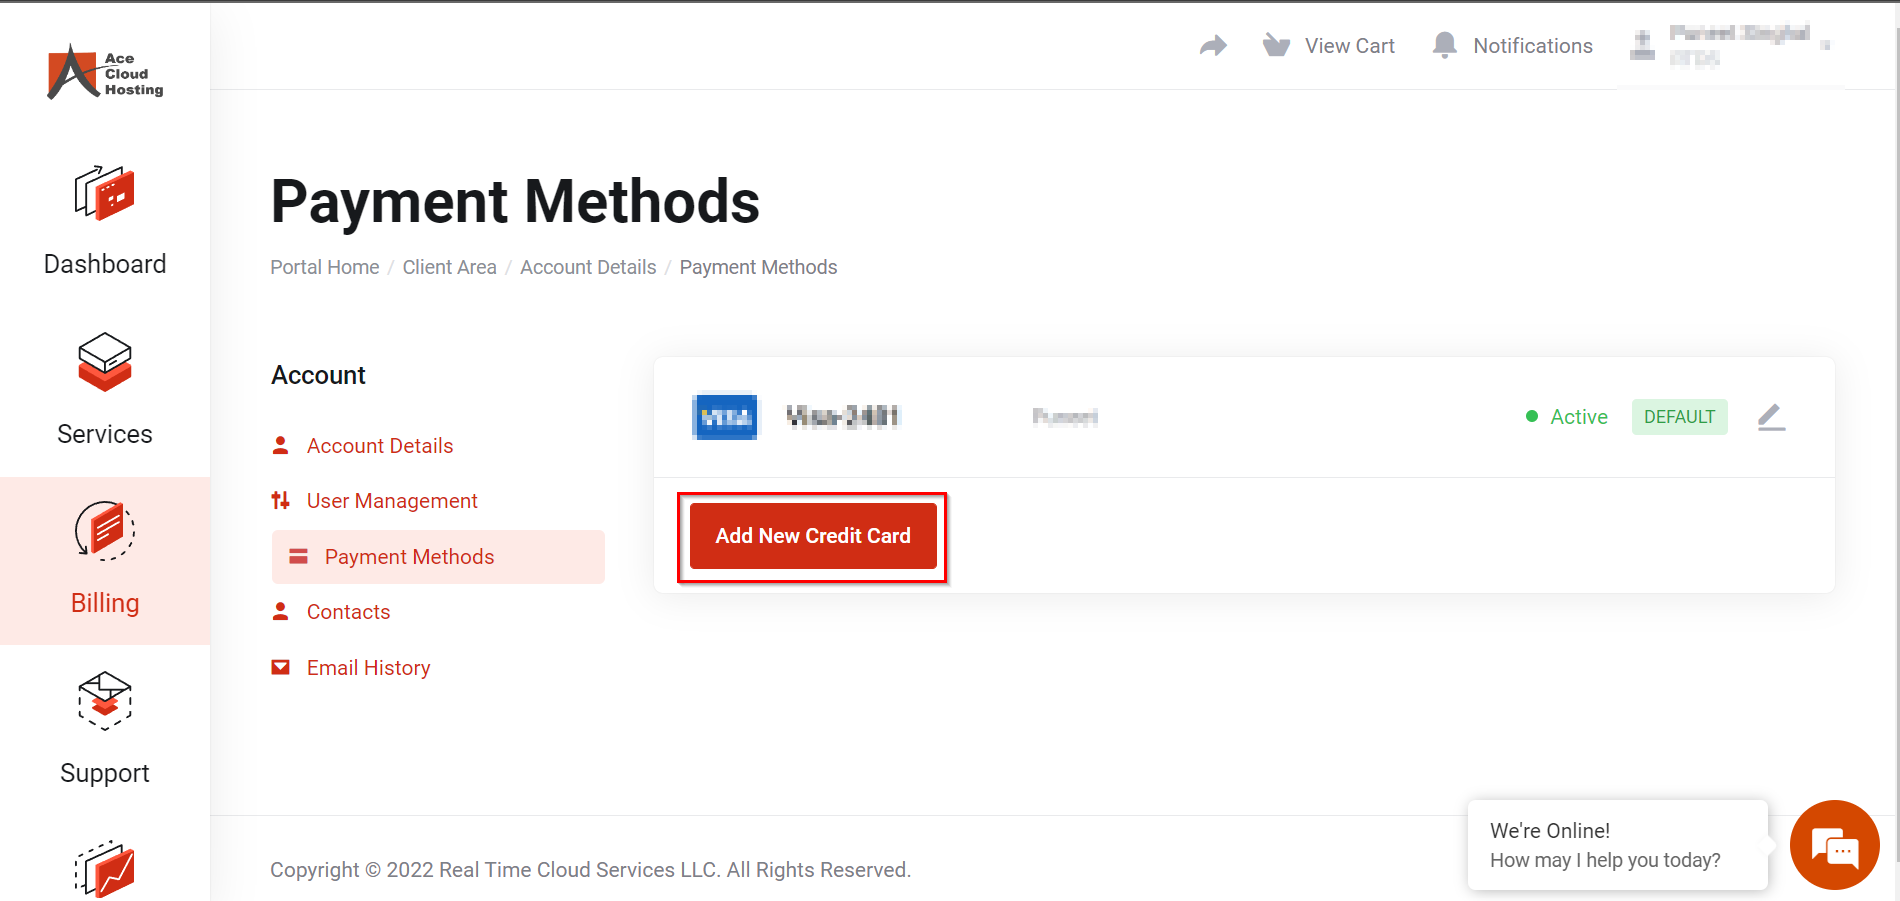1900x901 pixels.
Task: Open the Support sidebar icon
Action: 104,701
